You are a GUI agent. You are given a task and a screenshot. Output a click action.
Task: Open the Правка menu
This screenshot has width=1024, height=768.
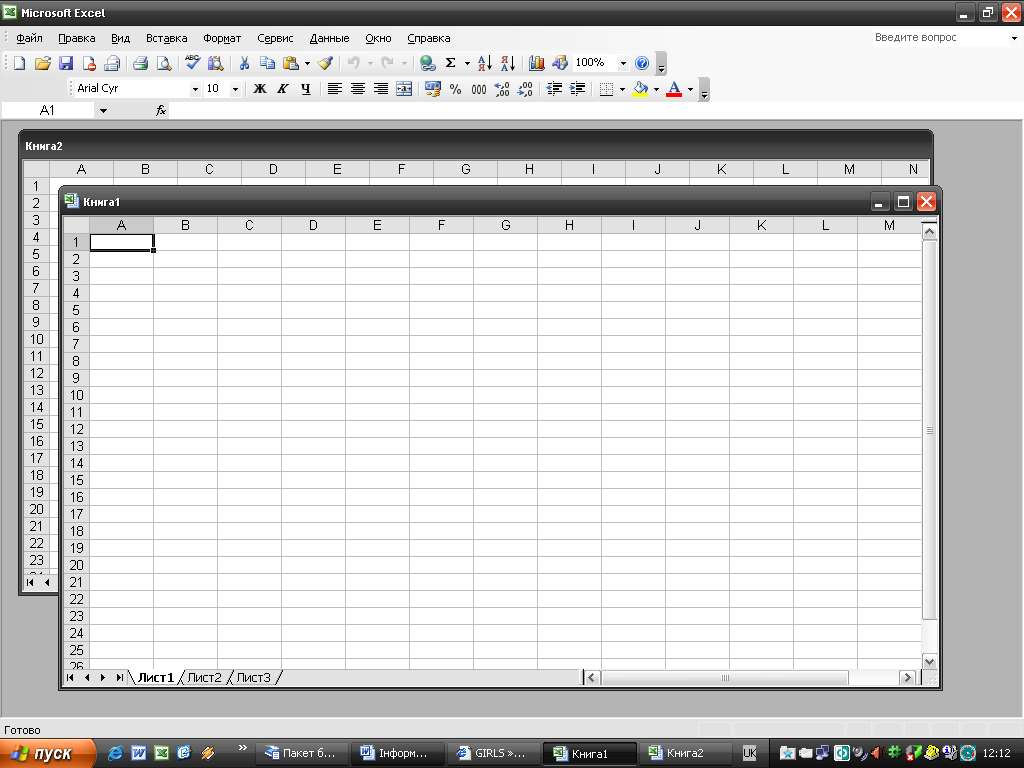pyautogui.click(x=76, y=38)
